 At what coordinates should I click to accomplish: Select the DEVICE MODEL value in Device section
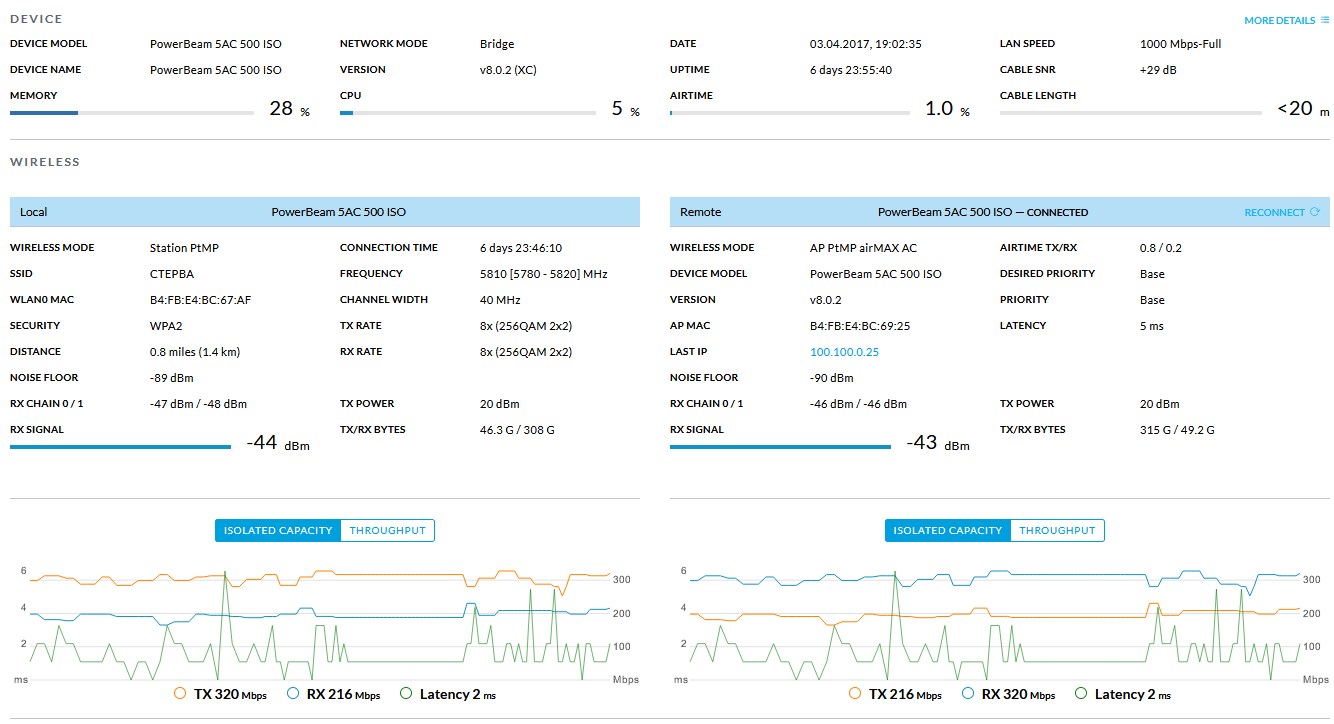[216, 44]
